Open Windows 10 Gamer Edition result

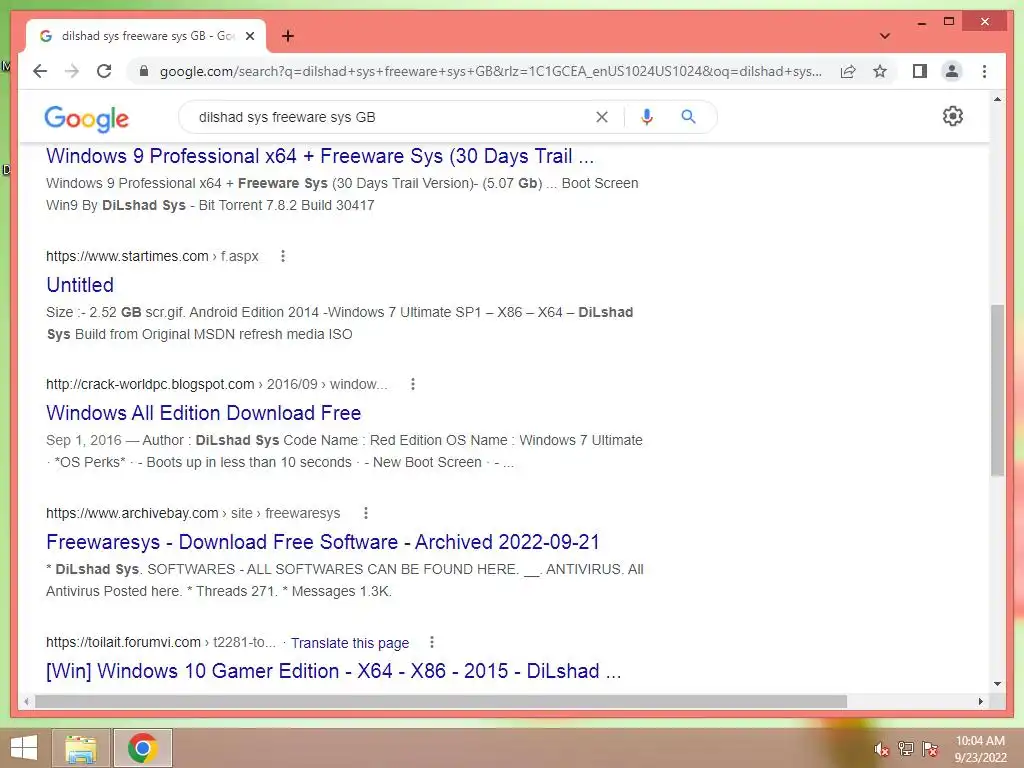point(333,671)
